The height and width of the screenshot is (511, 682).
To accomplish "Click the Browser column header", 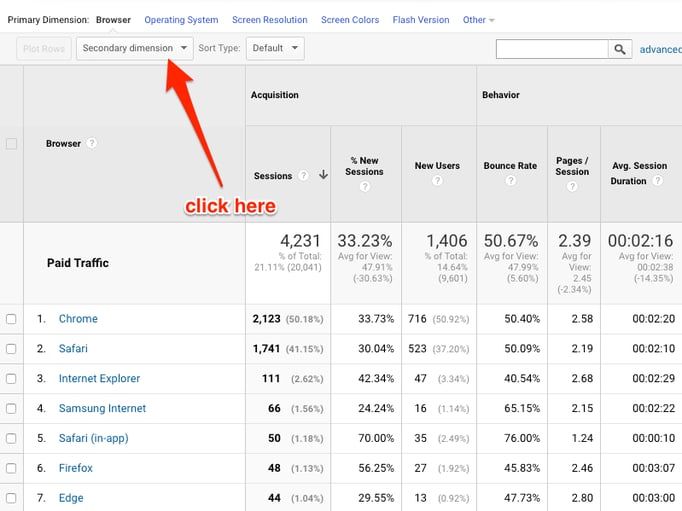I will point(64,144).
